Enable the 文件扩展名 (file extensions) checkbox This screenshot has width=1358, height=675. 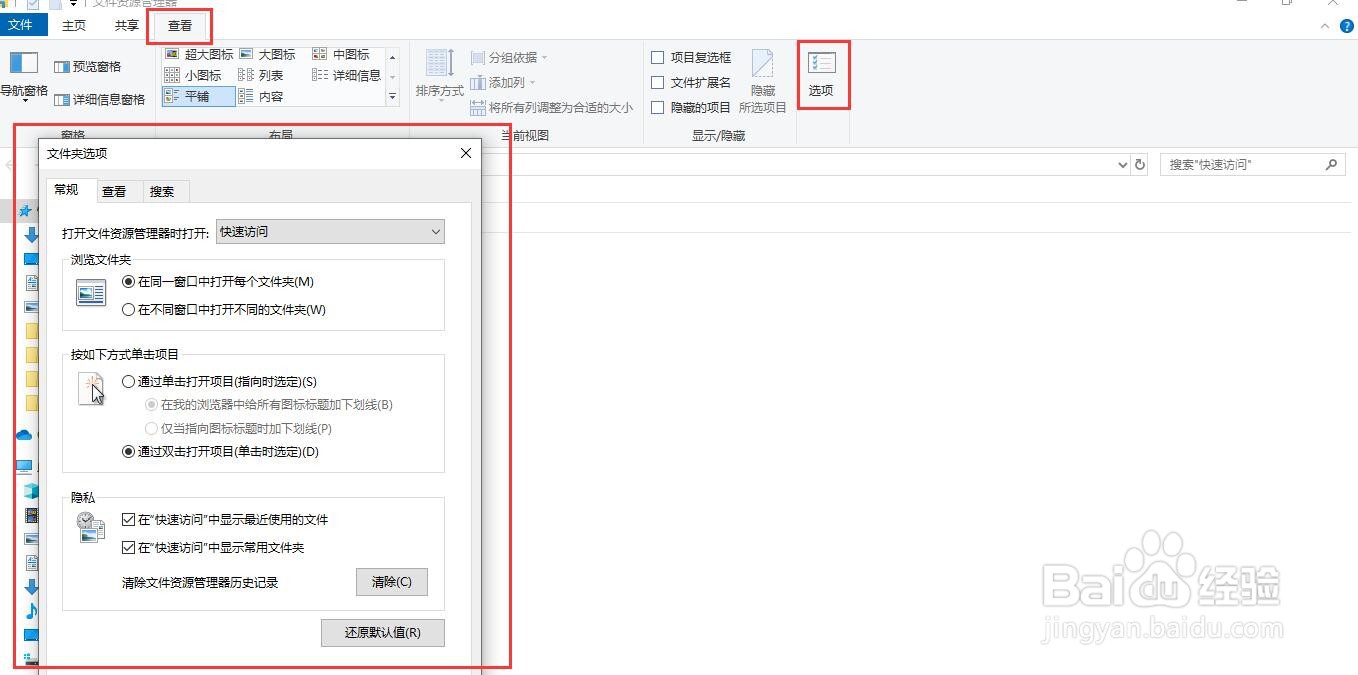click(657, 82)
